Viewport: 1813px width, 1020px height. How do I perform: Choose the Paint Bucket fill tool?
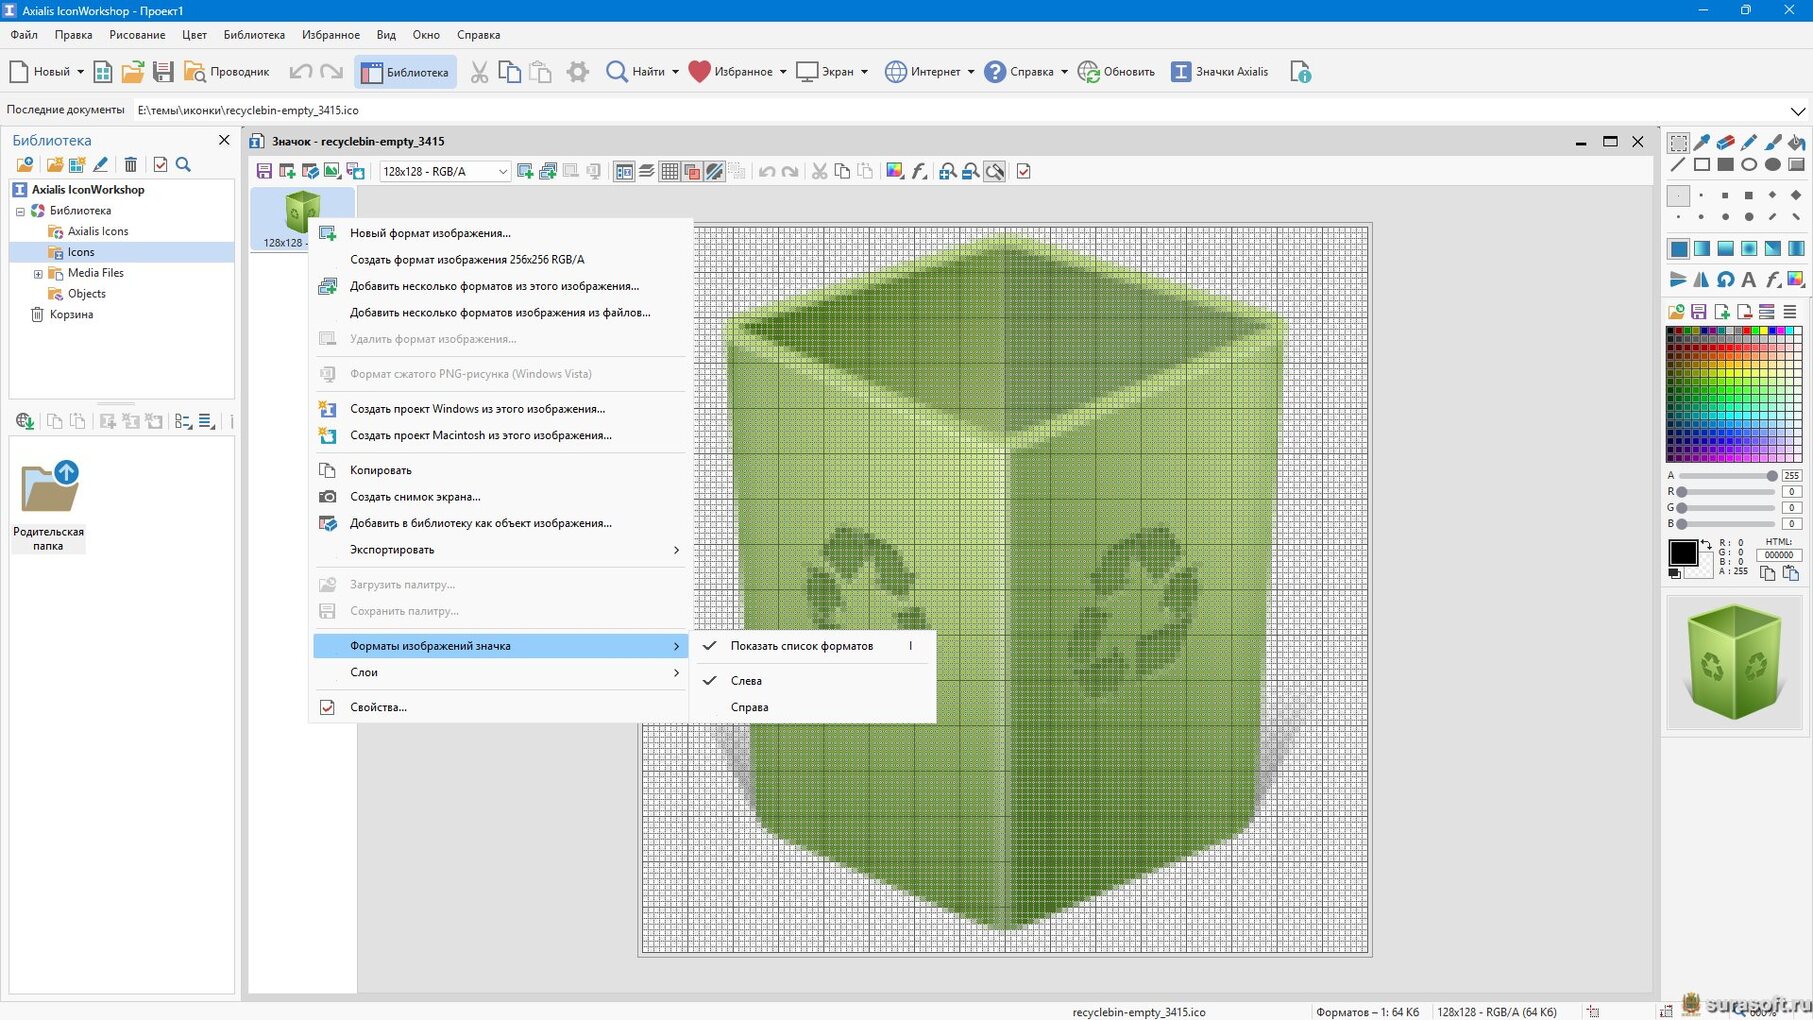[1796, 142]
